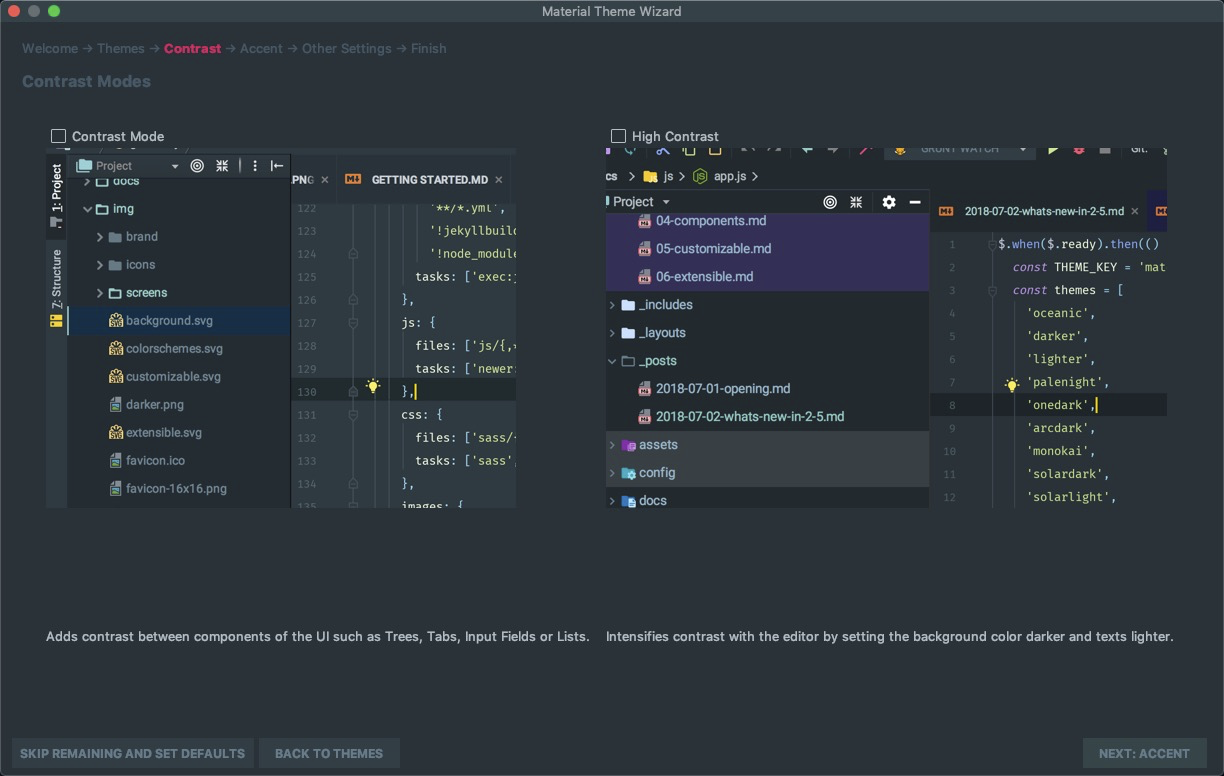Image resolution: width=1224 pixels, height=776 pixels.
Task: Click the lightbulb icon at line 130
Action: 373,386
